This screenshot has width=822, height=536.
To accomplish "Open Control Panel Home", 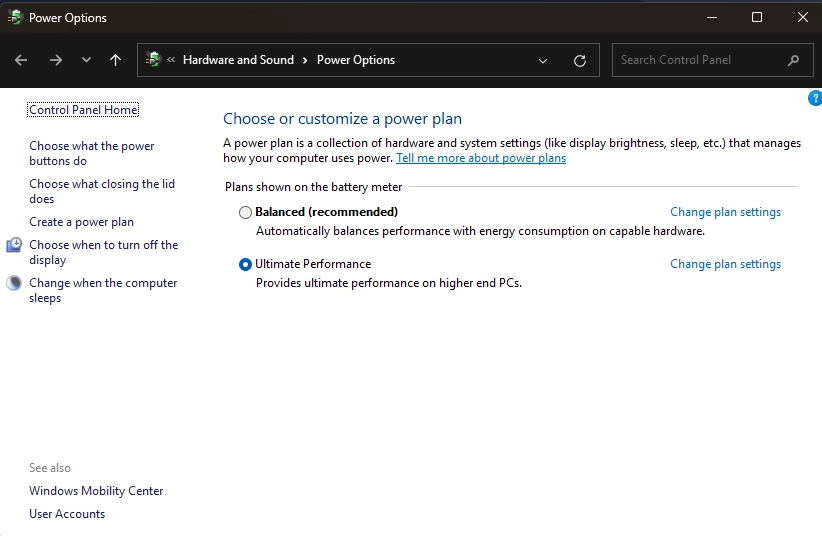I will tap(83, 110).
